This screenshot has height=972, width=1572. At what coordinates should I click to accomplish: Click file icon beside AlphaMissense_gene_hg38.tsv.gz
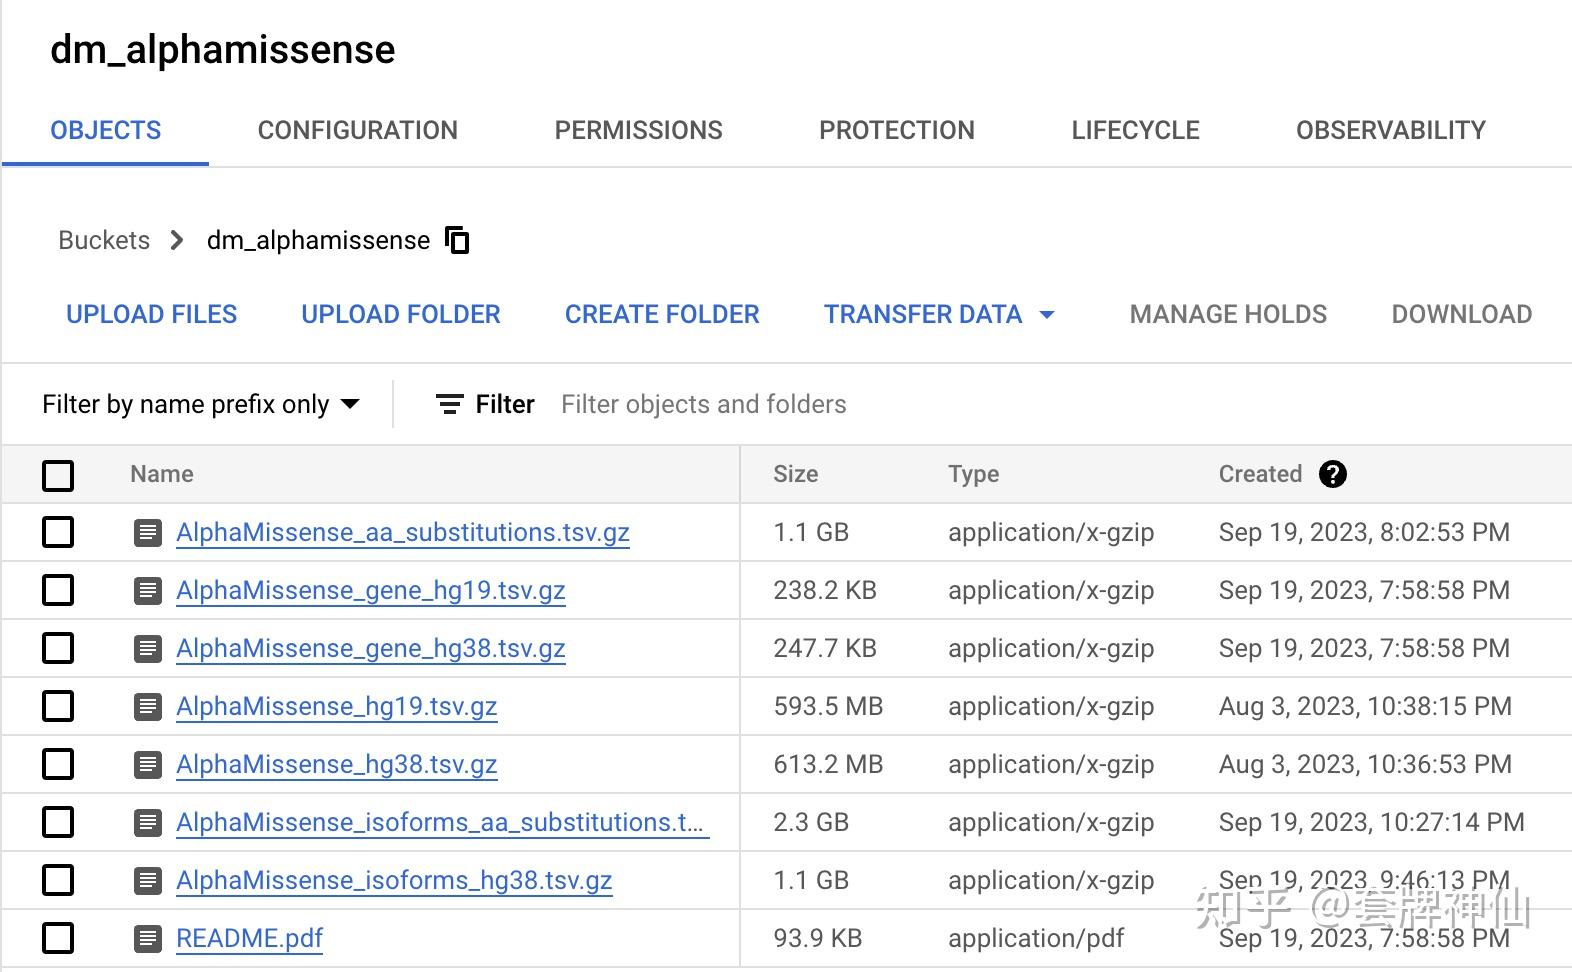click(x=148, y=648)
